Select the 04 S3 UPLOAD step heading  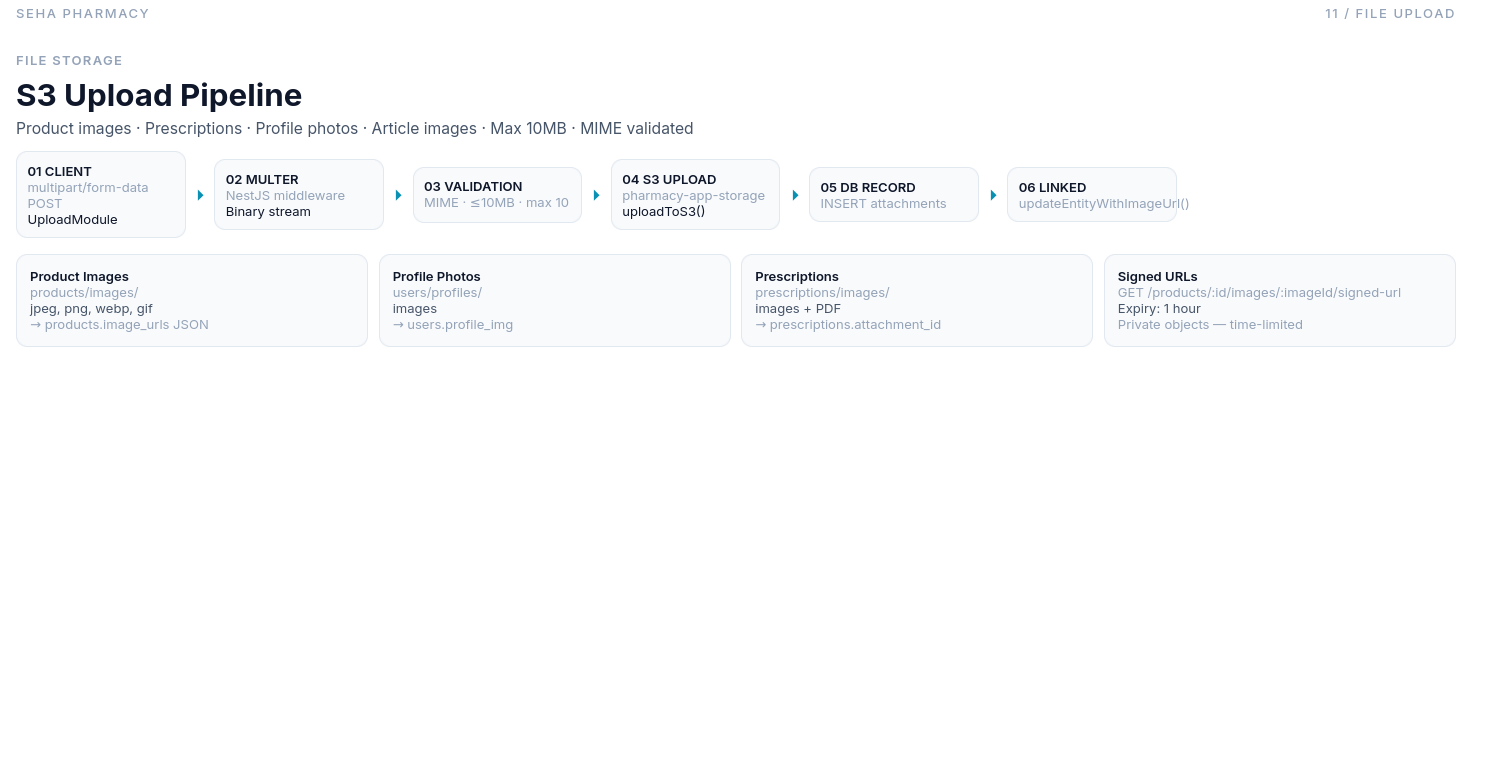click(x=669, y=180)
